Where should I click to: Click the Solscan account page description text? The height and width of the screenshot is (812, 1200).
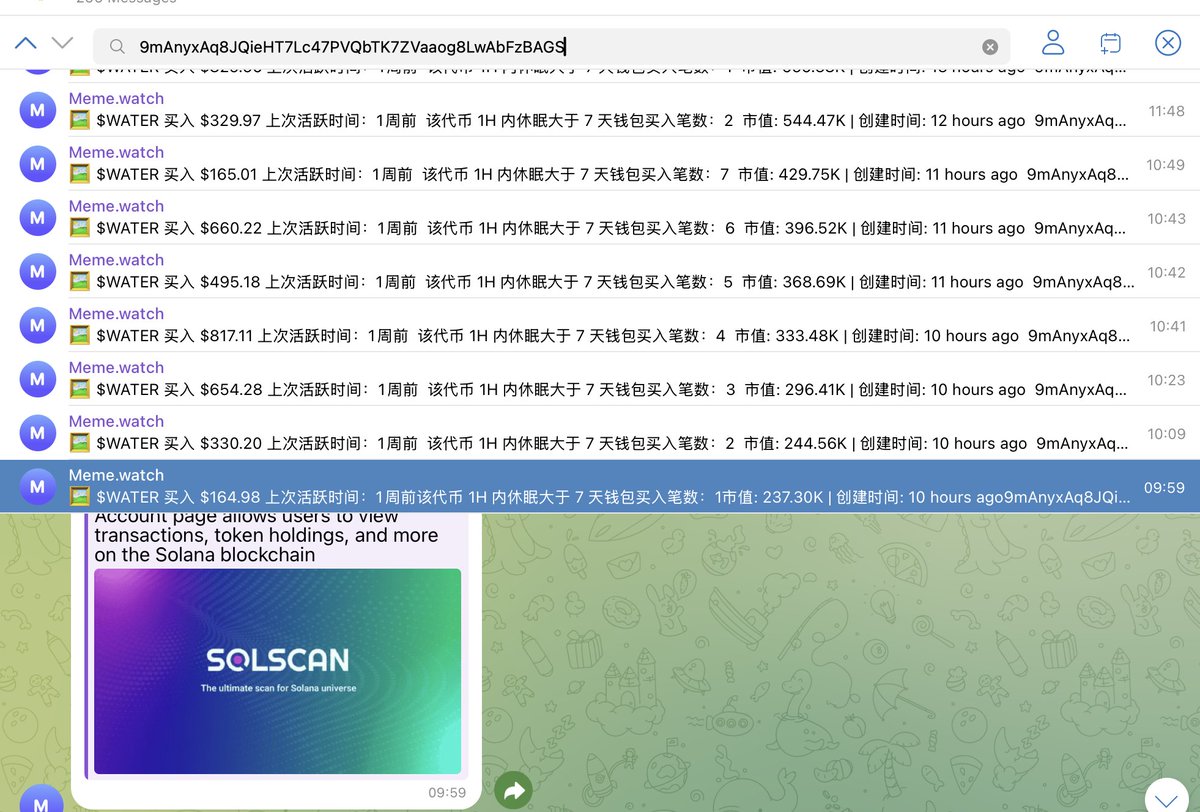266,536
